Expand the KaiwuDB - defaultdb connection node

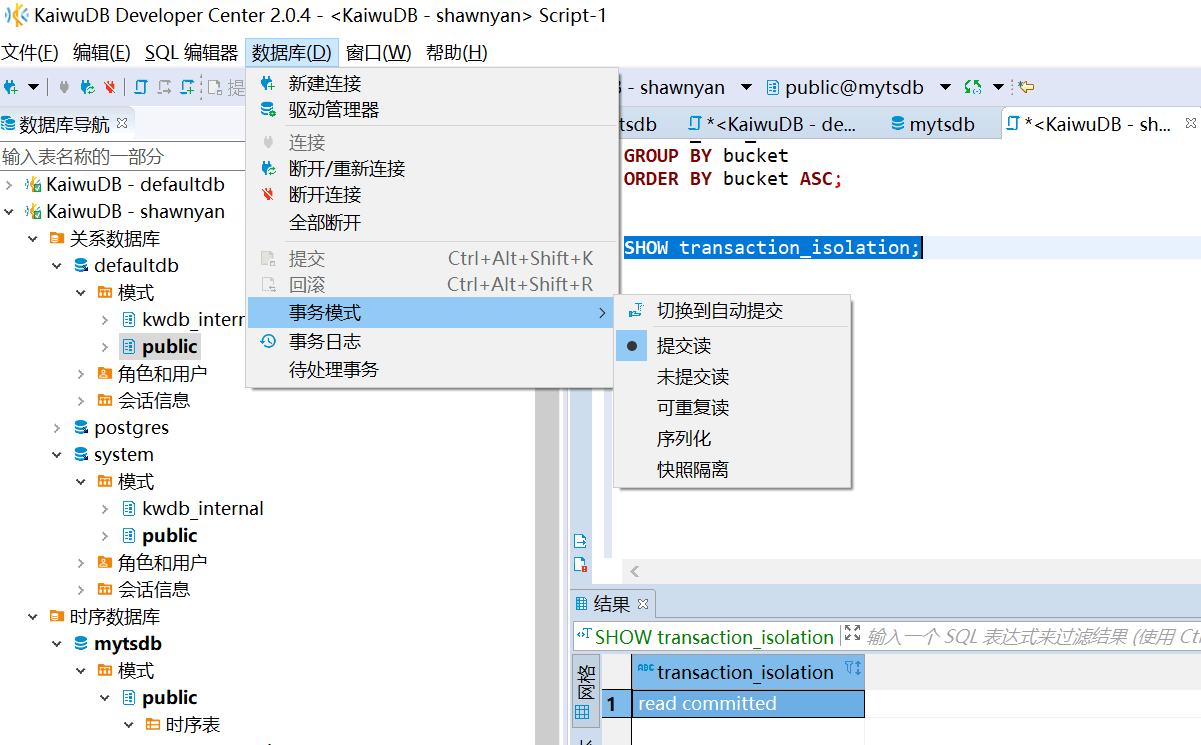pos(9,185)
